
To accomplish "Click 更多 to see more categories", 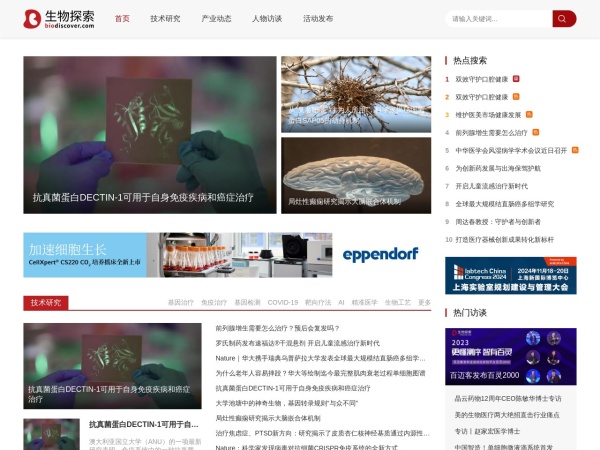I will (x=424, y=302).
